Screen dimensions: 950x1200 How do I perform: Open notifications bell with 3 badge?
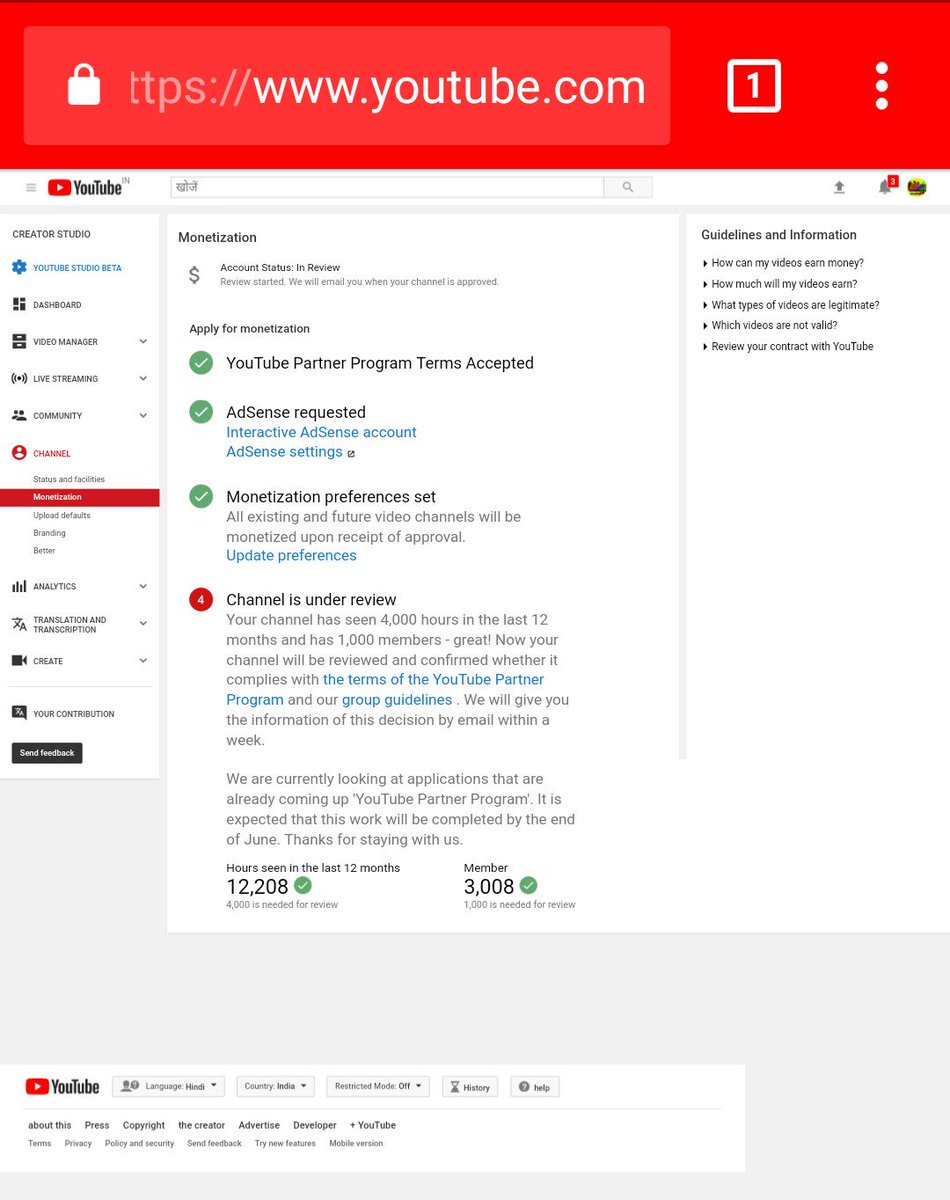click(x=886, y=186)
